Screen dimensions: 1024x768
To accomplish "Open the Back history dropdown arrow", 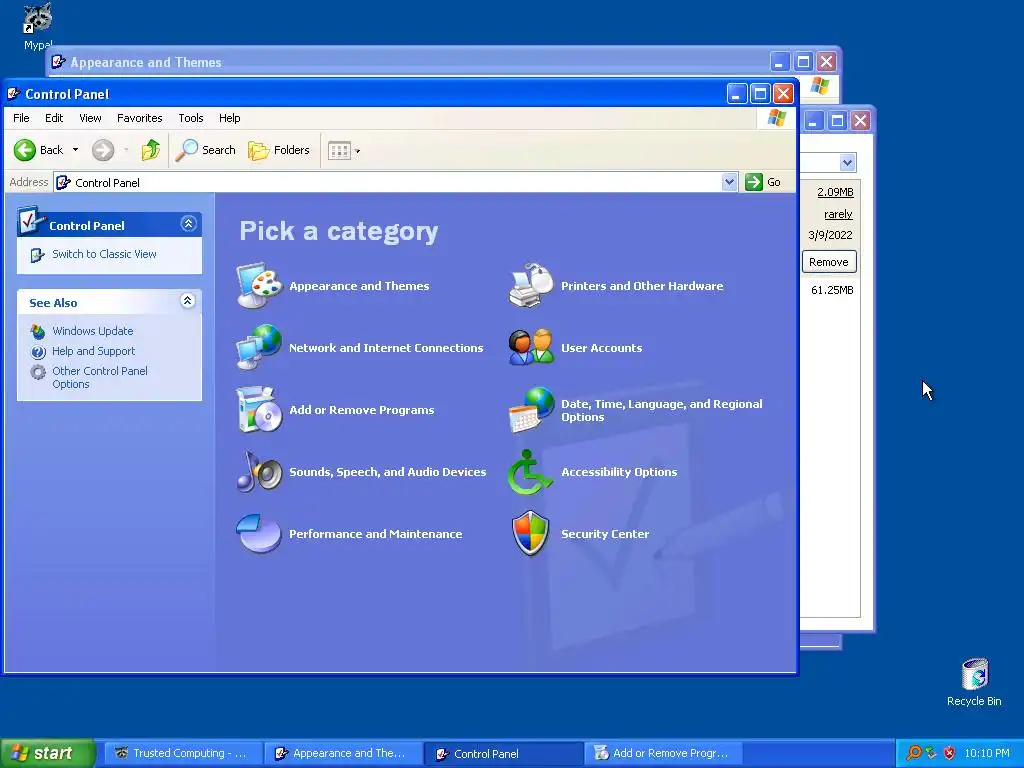I will [75, 150].
